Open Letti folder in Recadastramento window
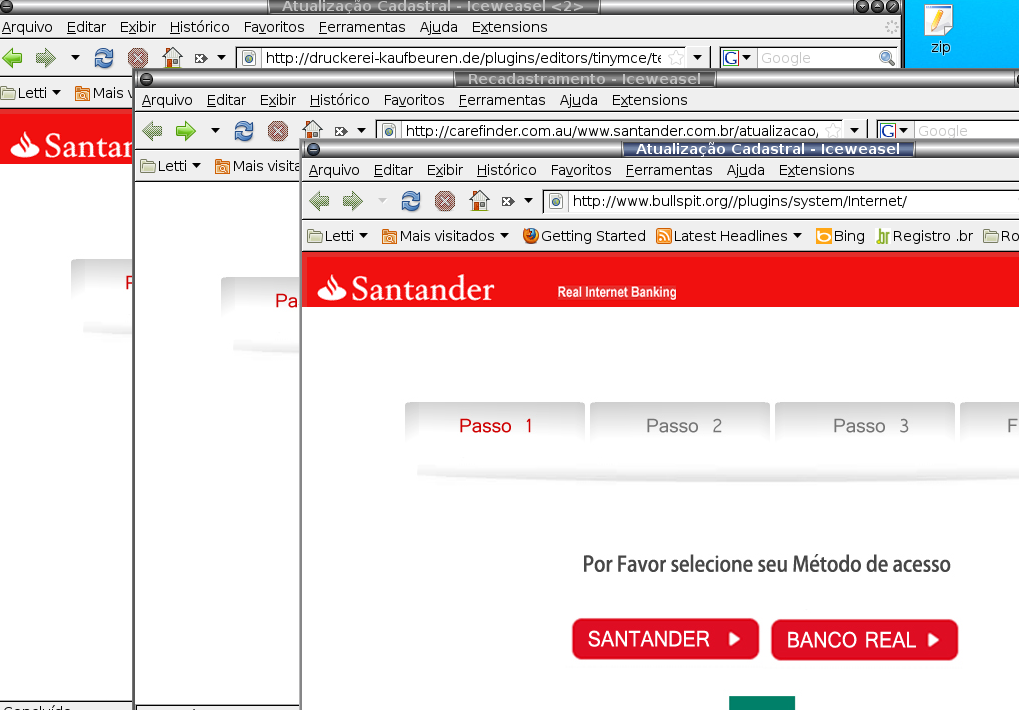The image size is (1019, 710). [x=171, y=166]
